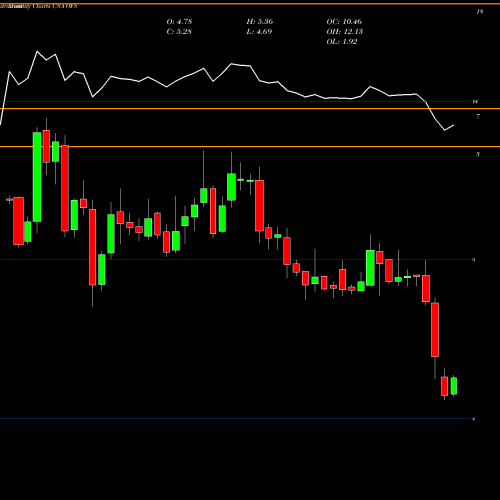Click the 14 axis label by the blue line
The image size is (500, 500).
[475, 101]
